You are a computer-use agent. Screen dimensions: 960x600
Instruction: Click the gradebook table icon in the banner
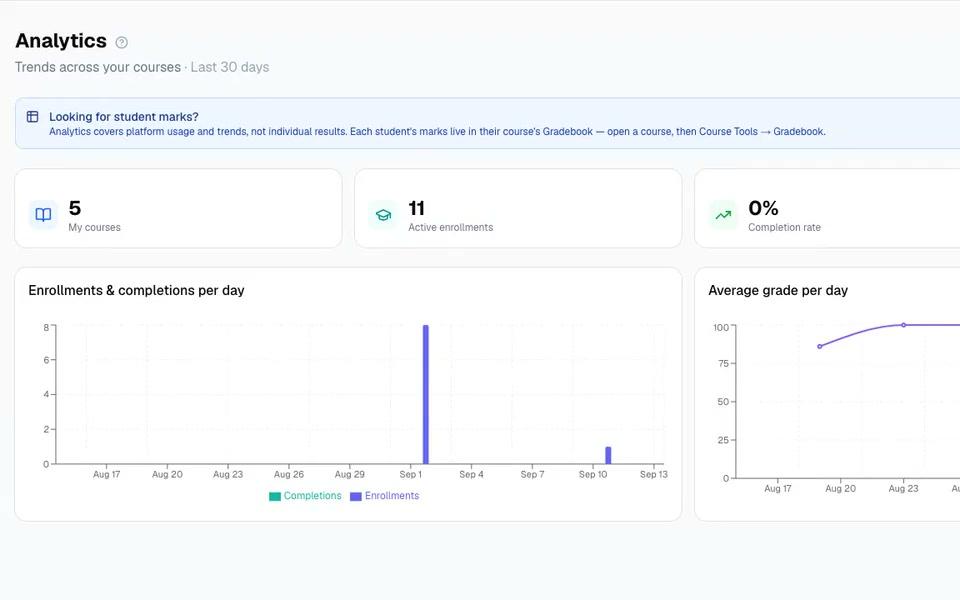pyautogui.click(x=32, y=116)
